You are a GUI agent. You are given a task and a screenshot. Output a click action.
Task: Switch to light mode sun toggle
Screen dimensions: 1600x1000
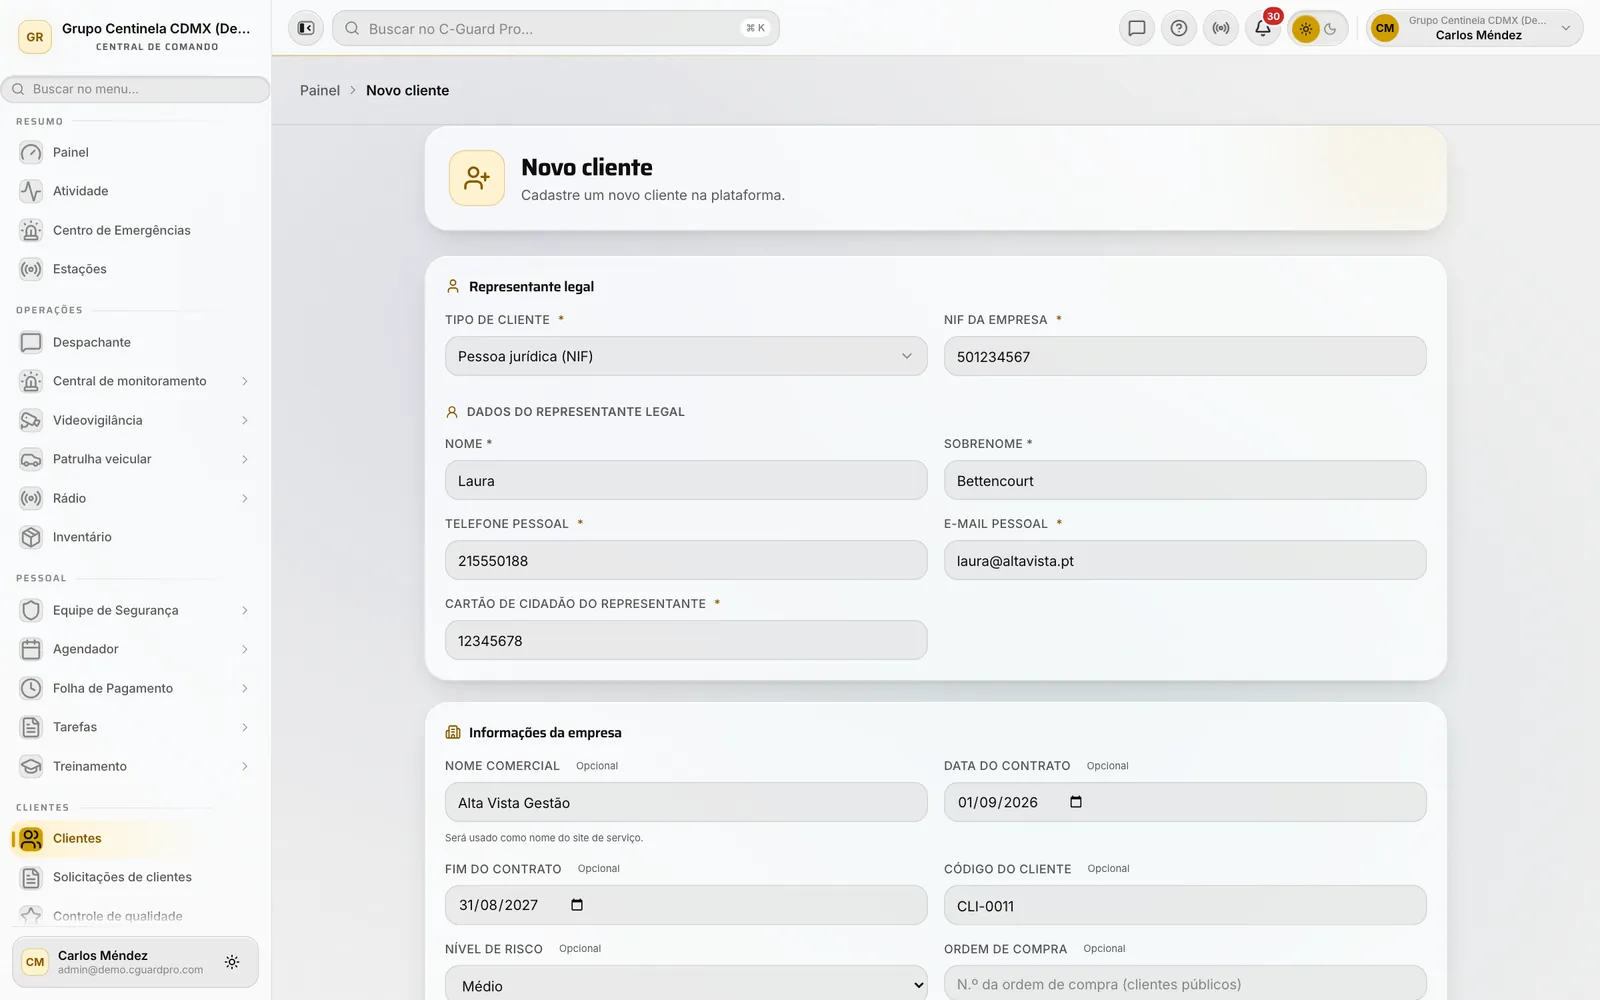coord(1305,29)
